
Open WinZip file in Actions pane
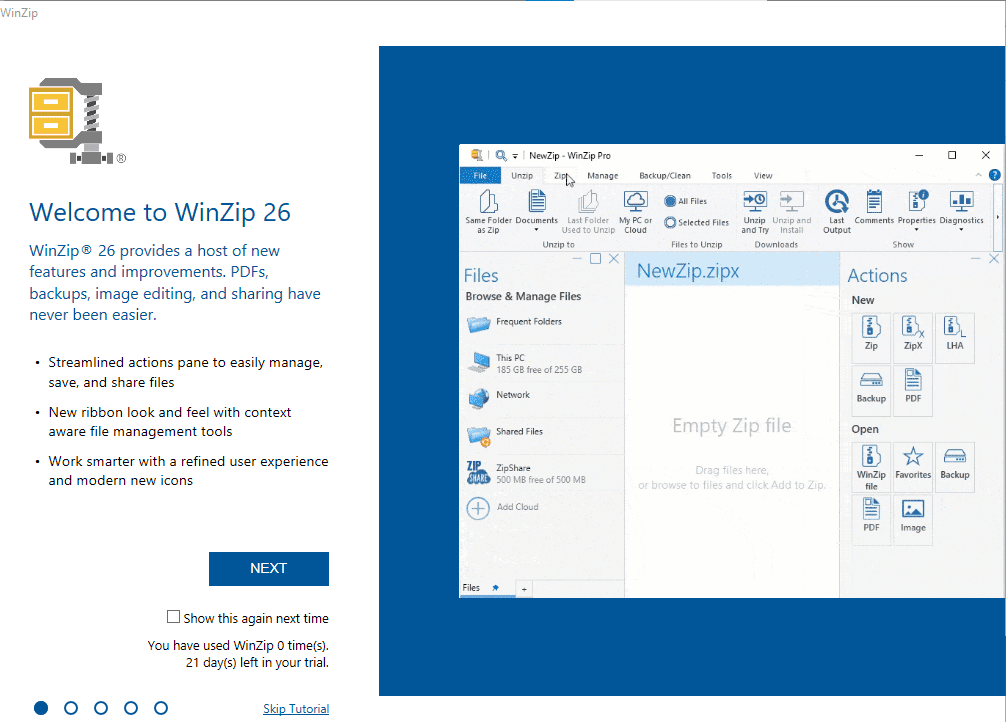click(871, 467)
